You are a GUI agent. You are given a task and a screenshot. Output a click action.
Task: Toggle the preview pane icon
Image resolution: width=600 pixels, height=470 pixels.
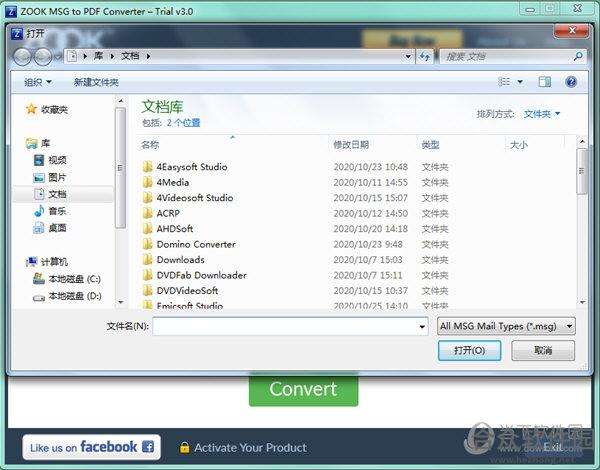point(545,82)
